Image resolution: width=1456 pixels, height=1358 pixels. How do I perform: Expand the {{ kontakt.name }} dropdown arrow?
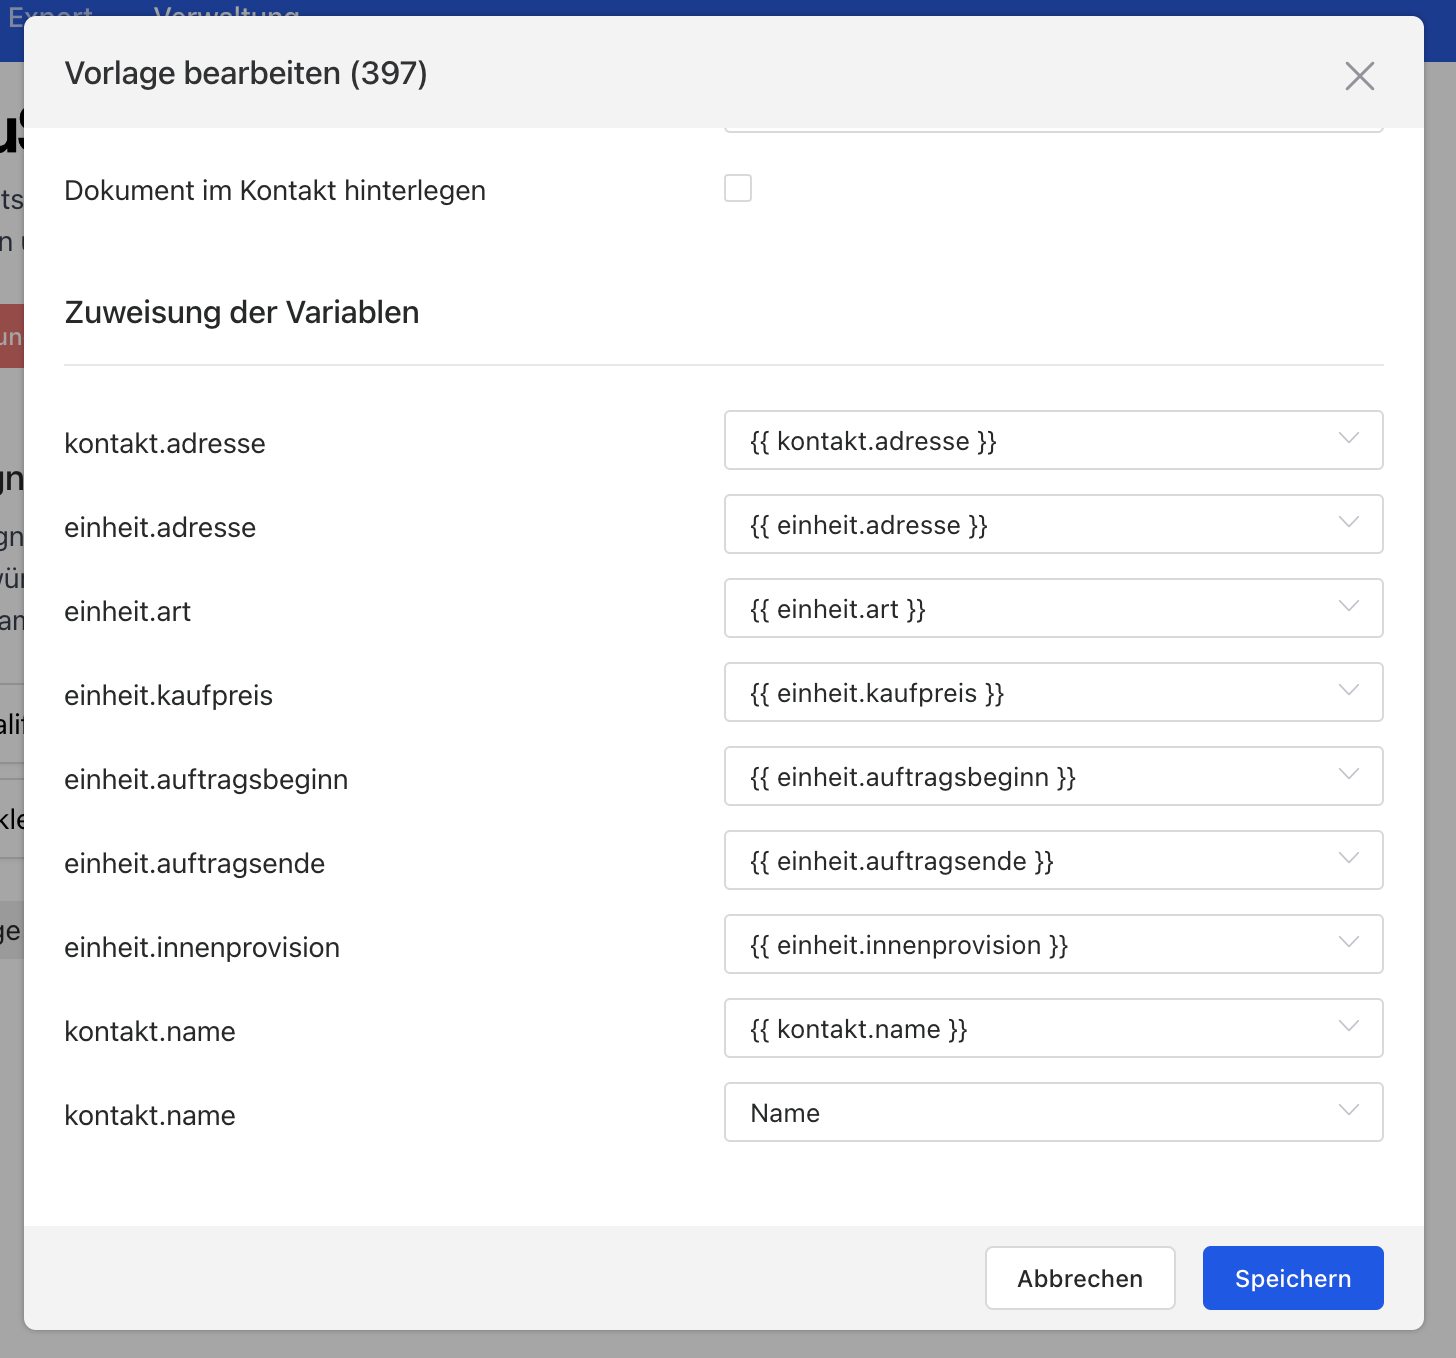[1348, 1027]
